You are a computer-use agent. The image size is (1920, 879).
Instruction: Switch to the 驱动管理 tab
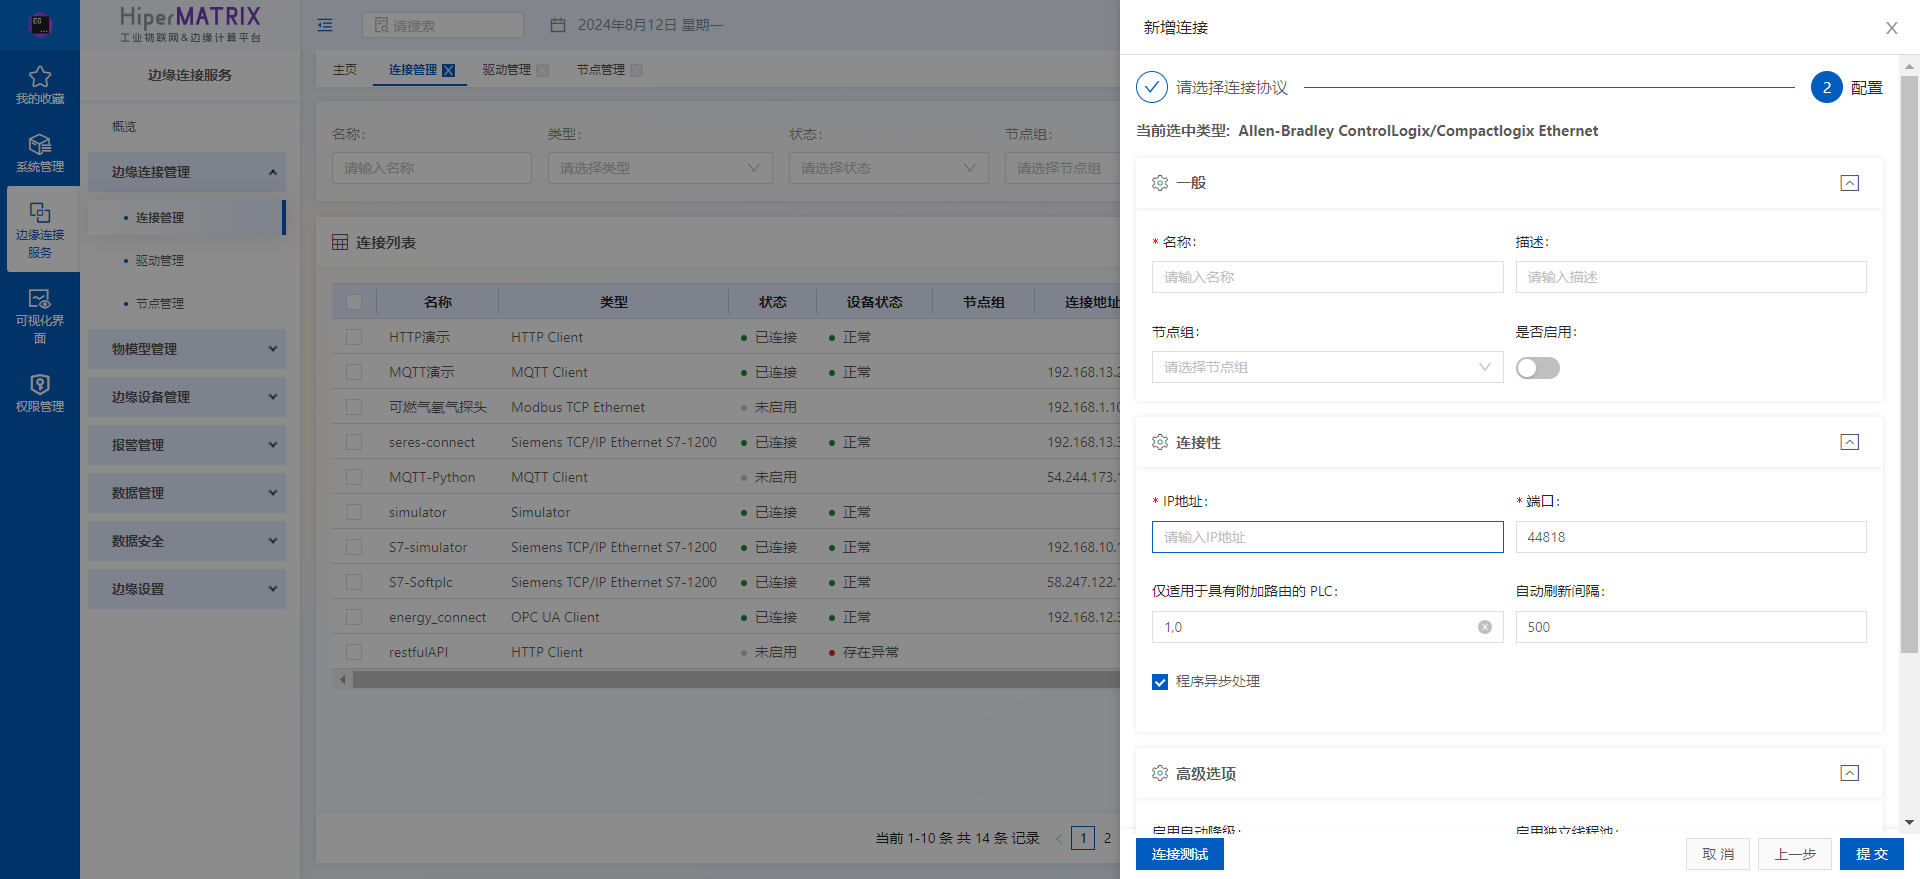tap(507, 70)
